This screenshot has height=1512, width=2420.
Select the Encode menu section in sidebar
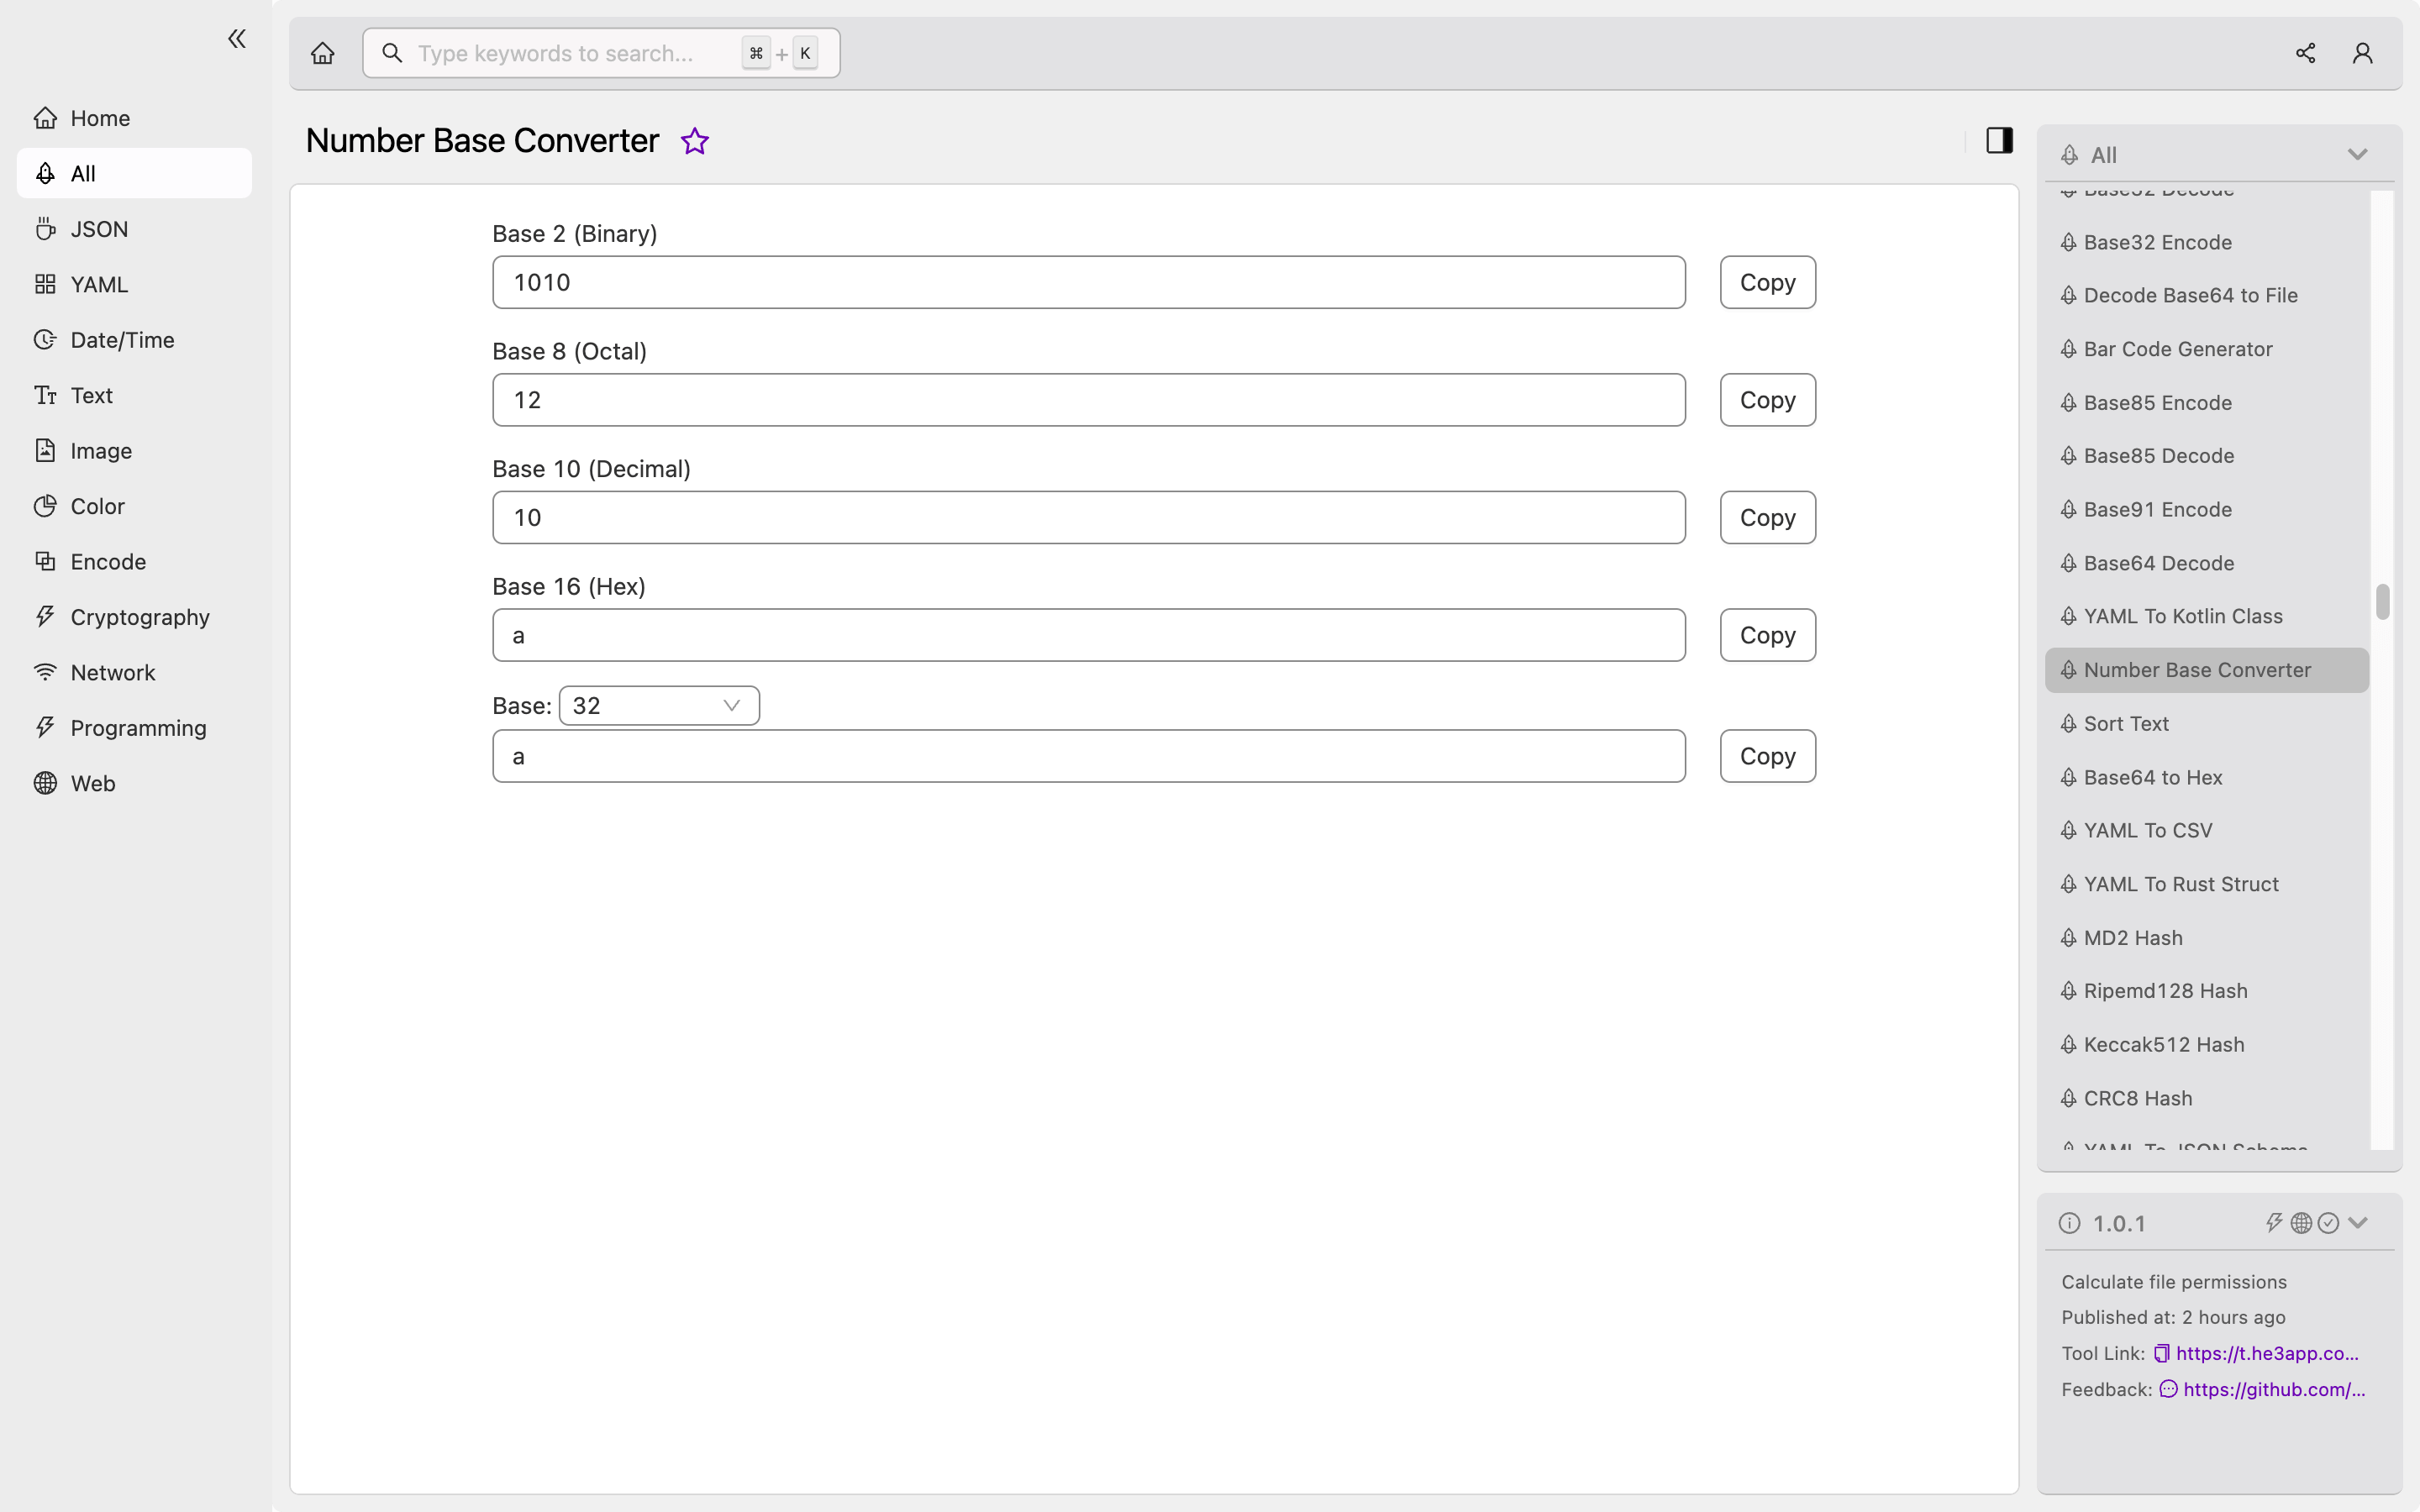108,561
